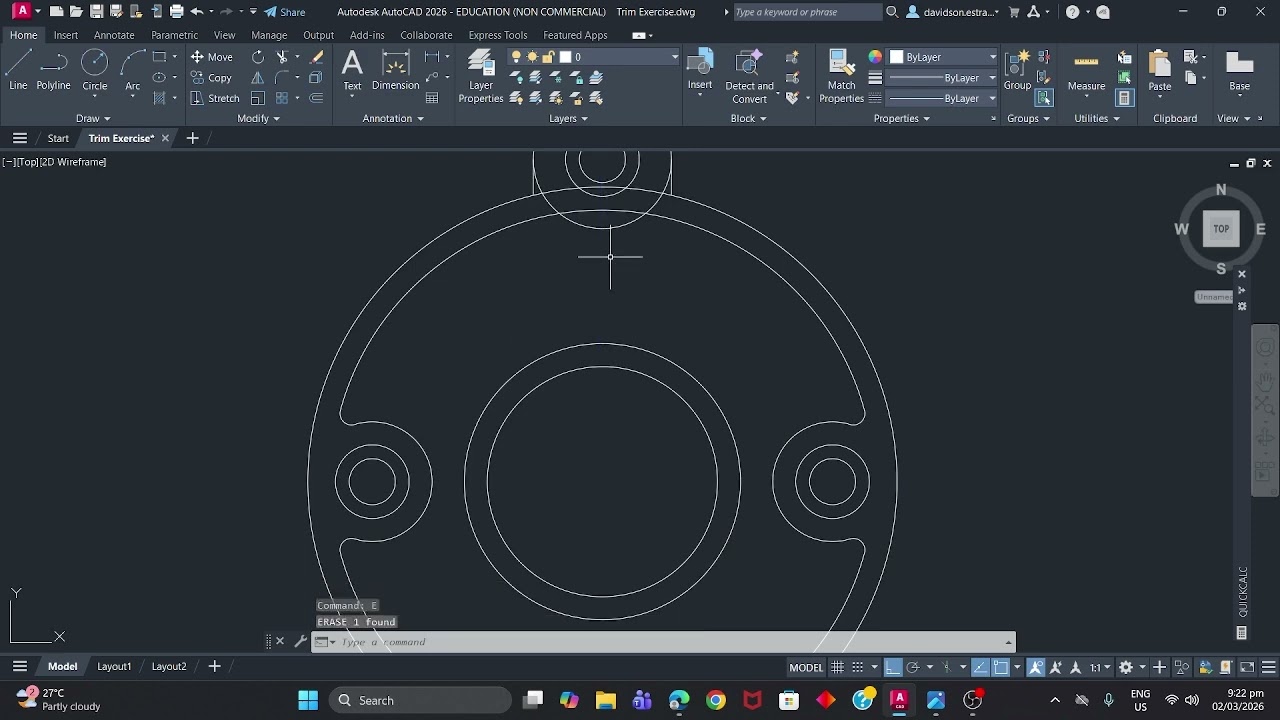Pick the Mirror tool icon

point(258,78)
